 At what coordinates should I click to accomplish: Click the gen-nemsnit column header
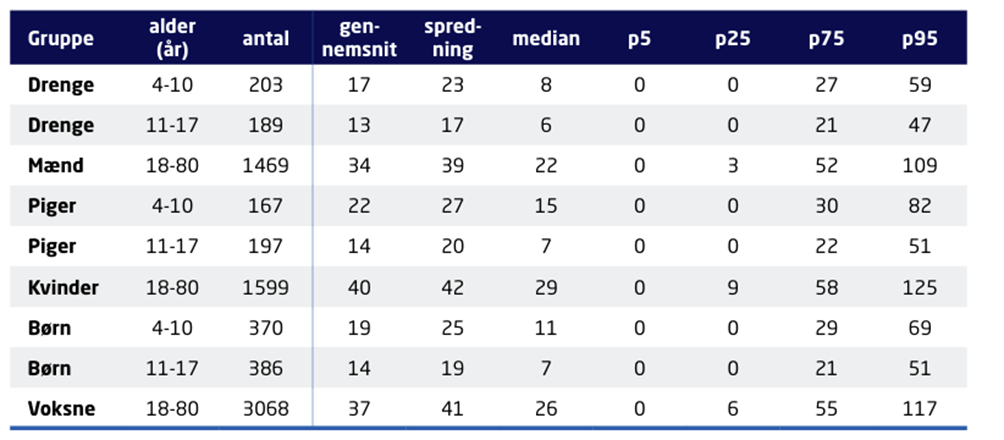pyautogui.click(x=359, y=38)
